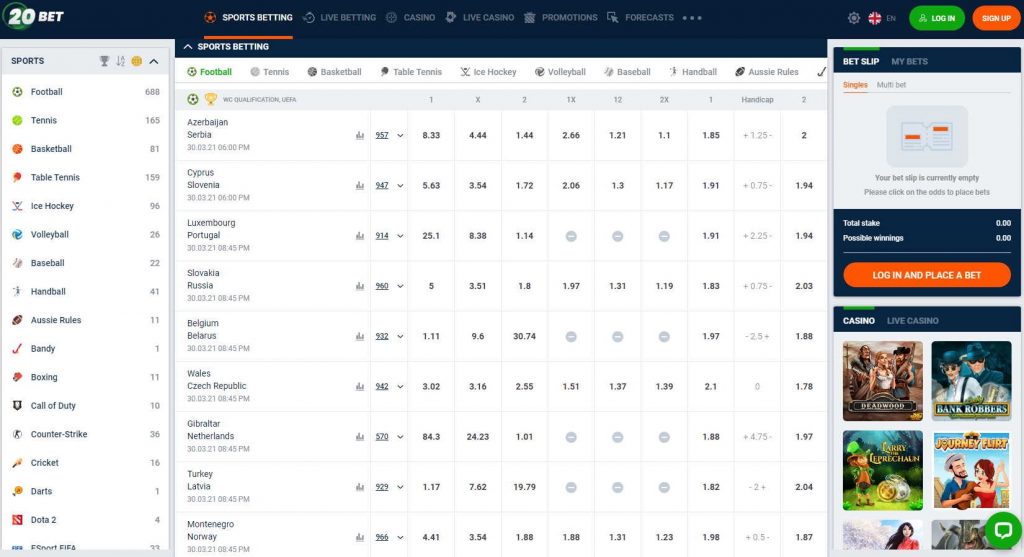
Task: Switch to Multi bet type
Action: (x=891, y=85)
